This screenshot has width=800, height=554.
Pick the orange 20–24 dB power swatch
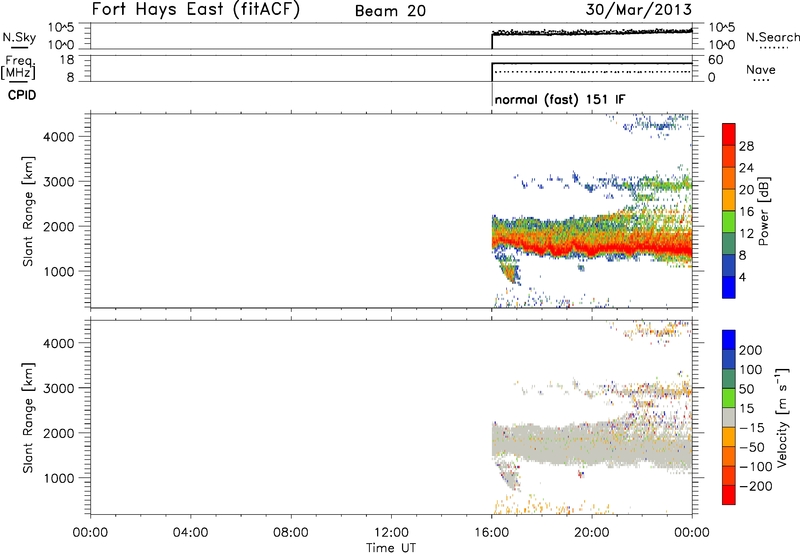729,179
